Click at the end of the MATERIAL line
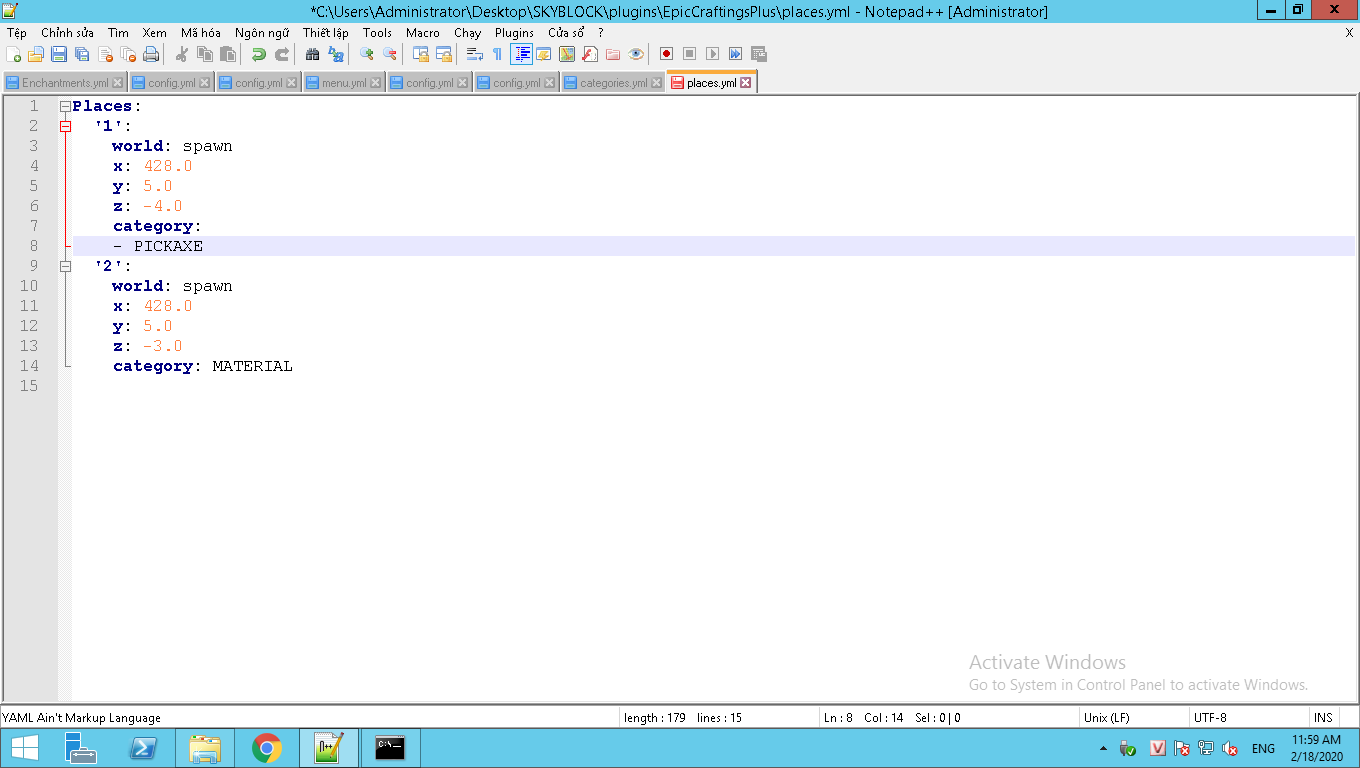The image size is (1360, 768). tap(294, 366)
